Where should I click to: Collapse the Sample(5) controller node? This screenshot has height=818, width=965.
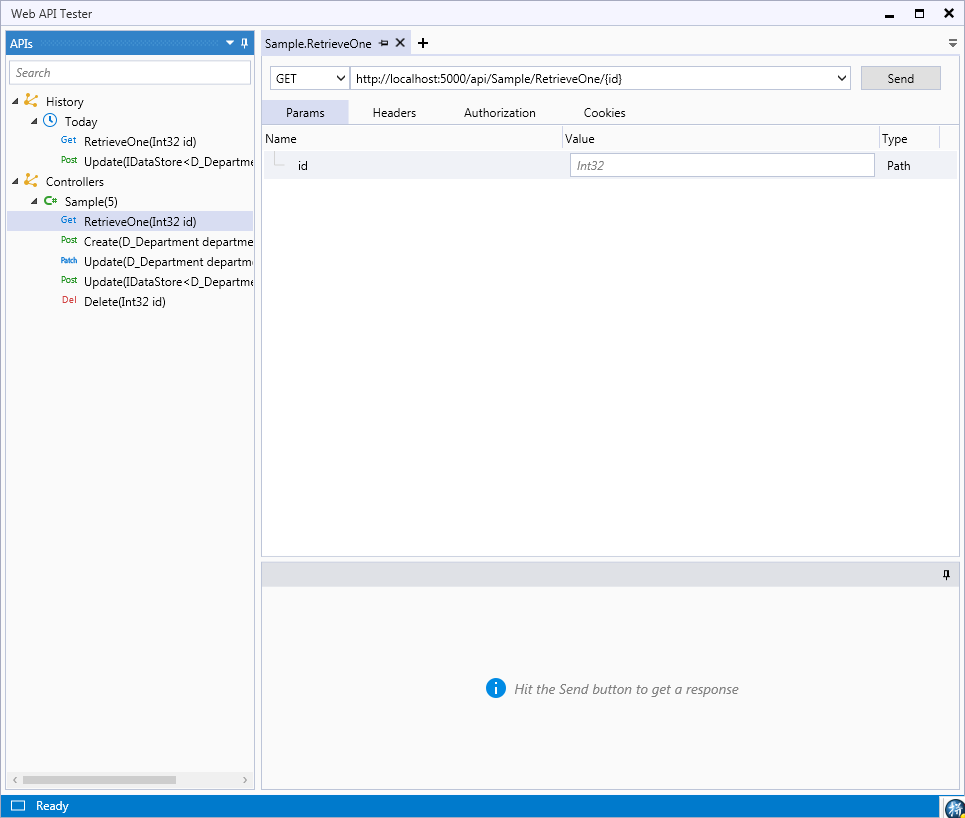(34, 201)
